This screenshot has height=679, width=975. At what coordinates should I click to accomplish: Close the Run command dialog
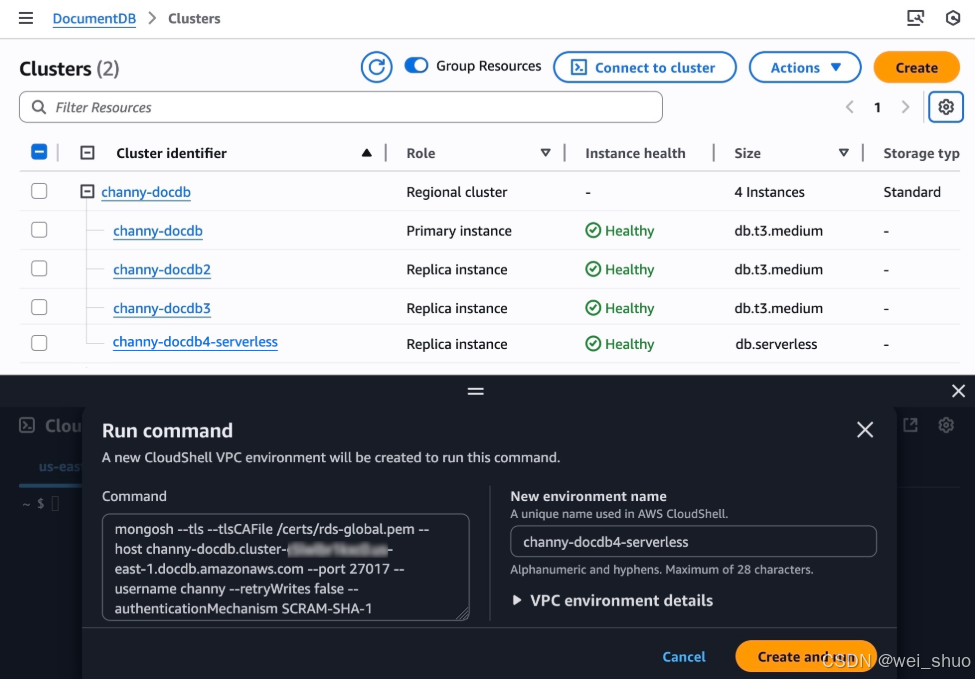click(865, 430)
